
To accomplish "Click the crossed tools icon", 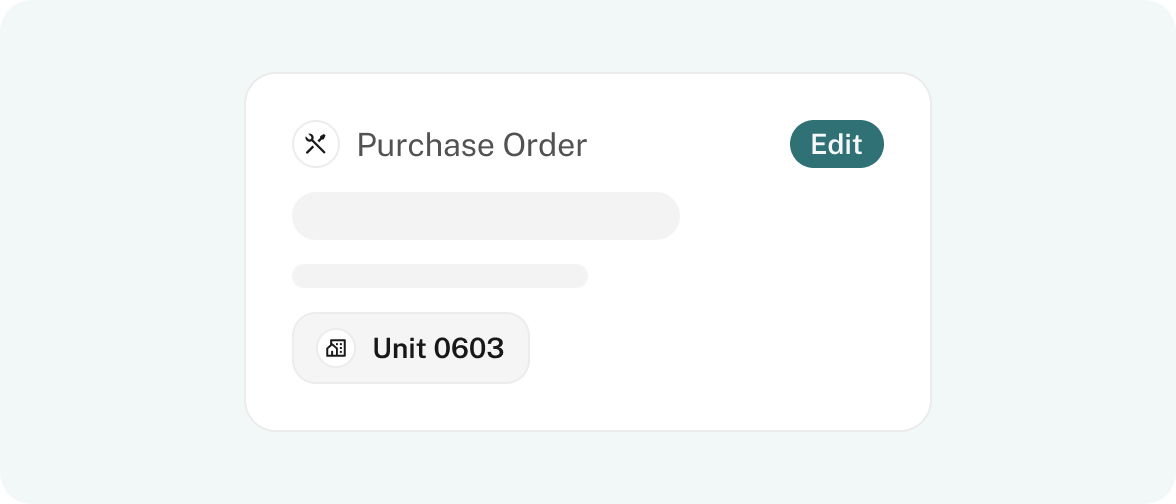I will 316,144.
